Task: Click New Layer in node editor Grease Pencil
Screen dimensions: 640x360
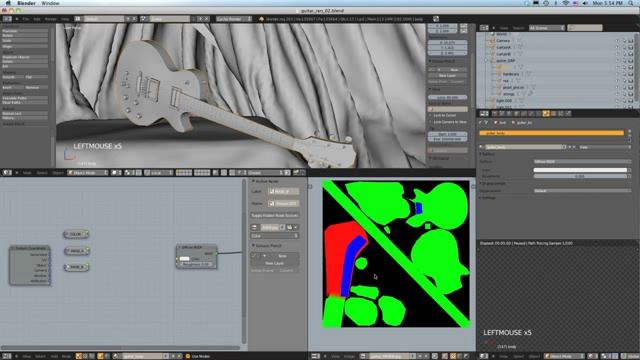Action: point(275,263)
